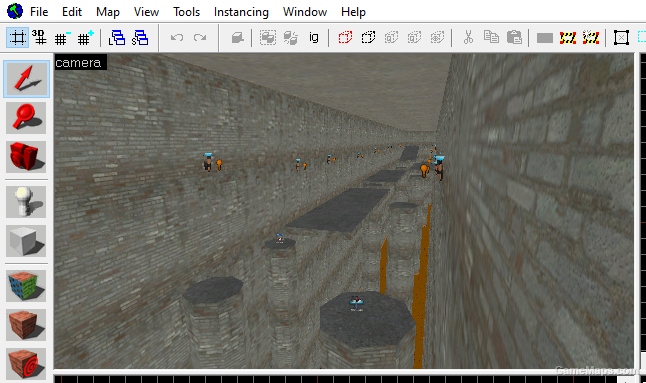
Task: Toggle the 2D grid display
Action: tap(17, 38)
